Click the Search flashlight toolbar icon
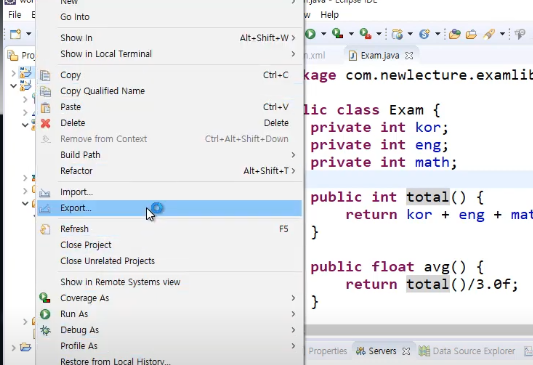The image size is (533, 365). [x=489, y=34]
